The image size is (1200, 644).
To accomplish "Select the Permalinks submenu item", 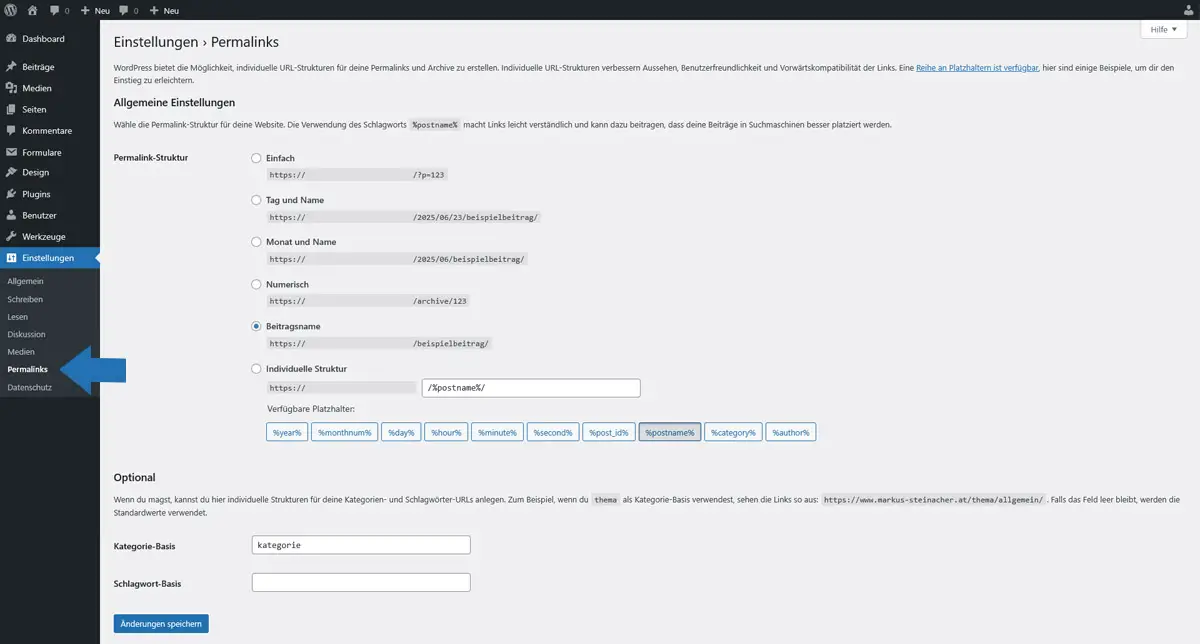I will click(x=28, y=370).
